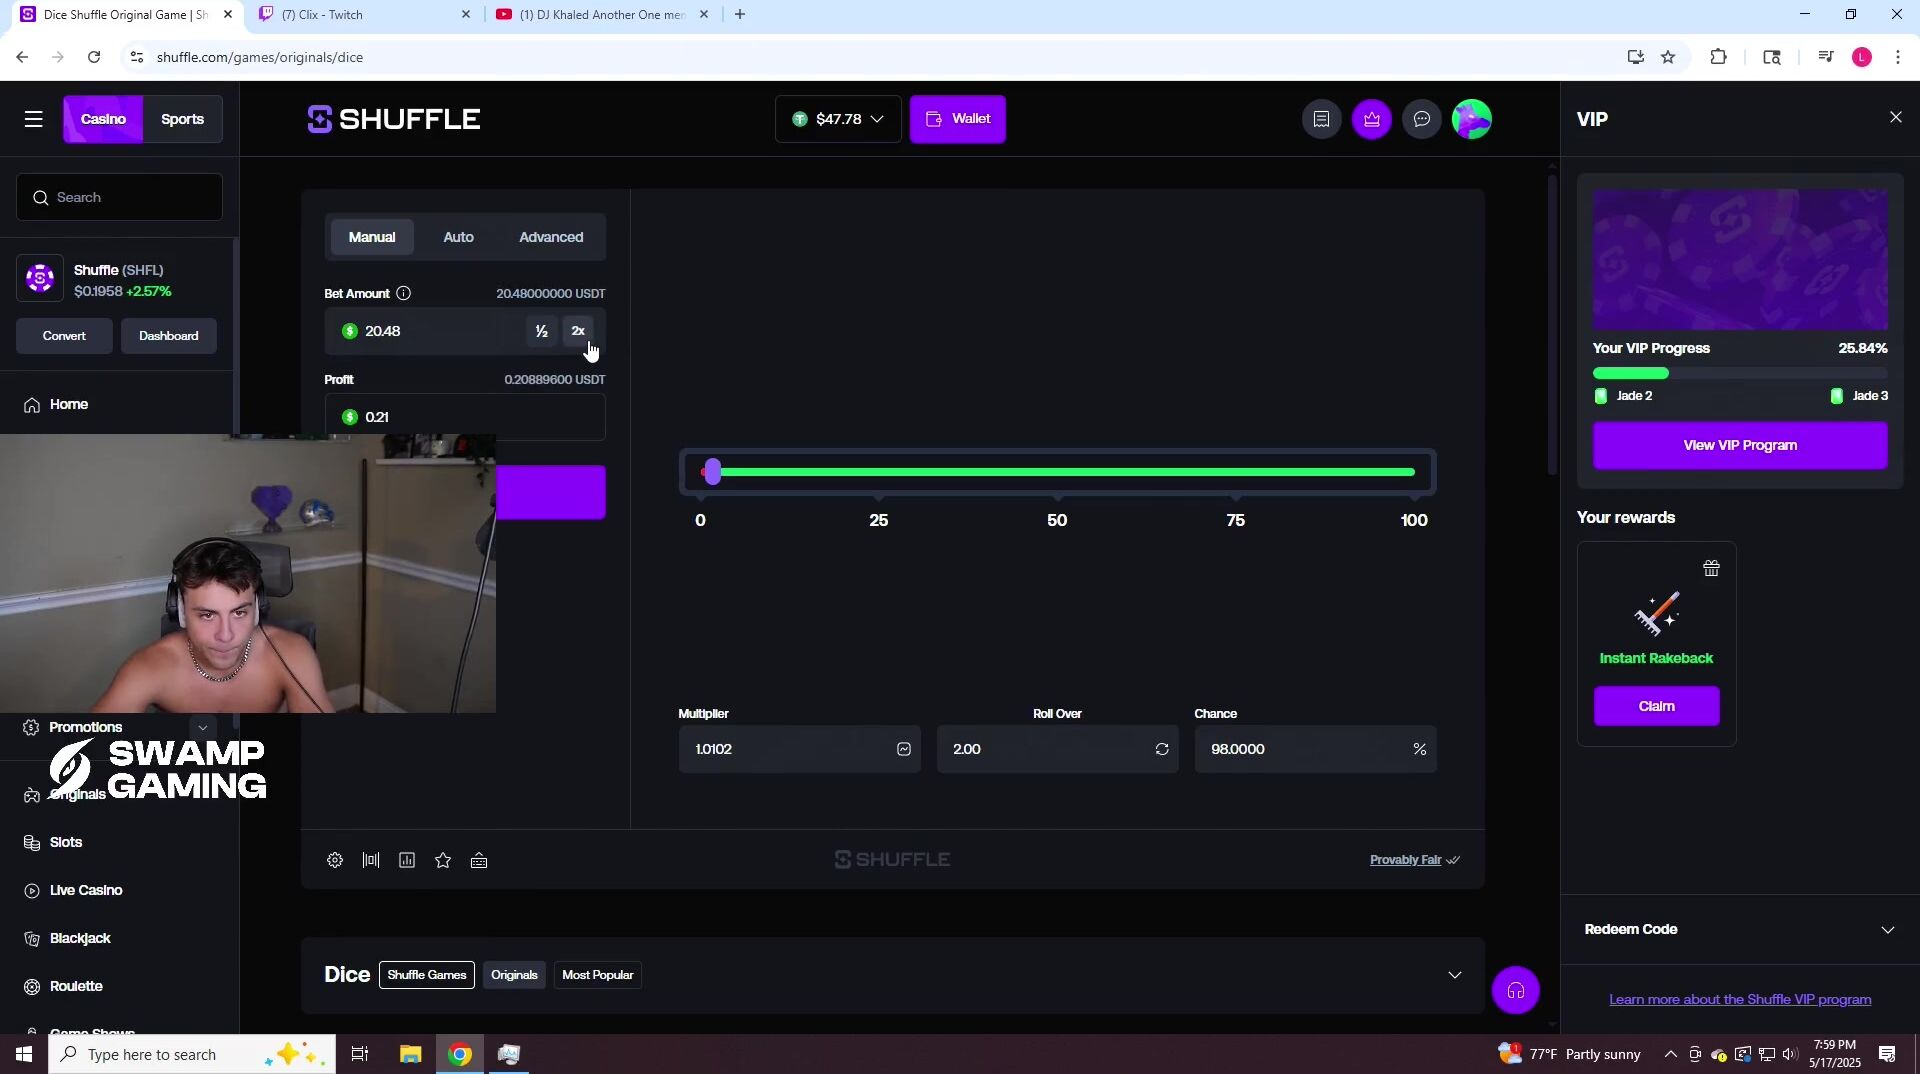Image resolution: width=1920 pixels, height=1074 pixels.
Task: Click the Convert SHFL button
Action: click(64, 336)
